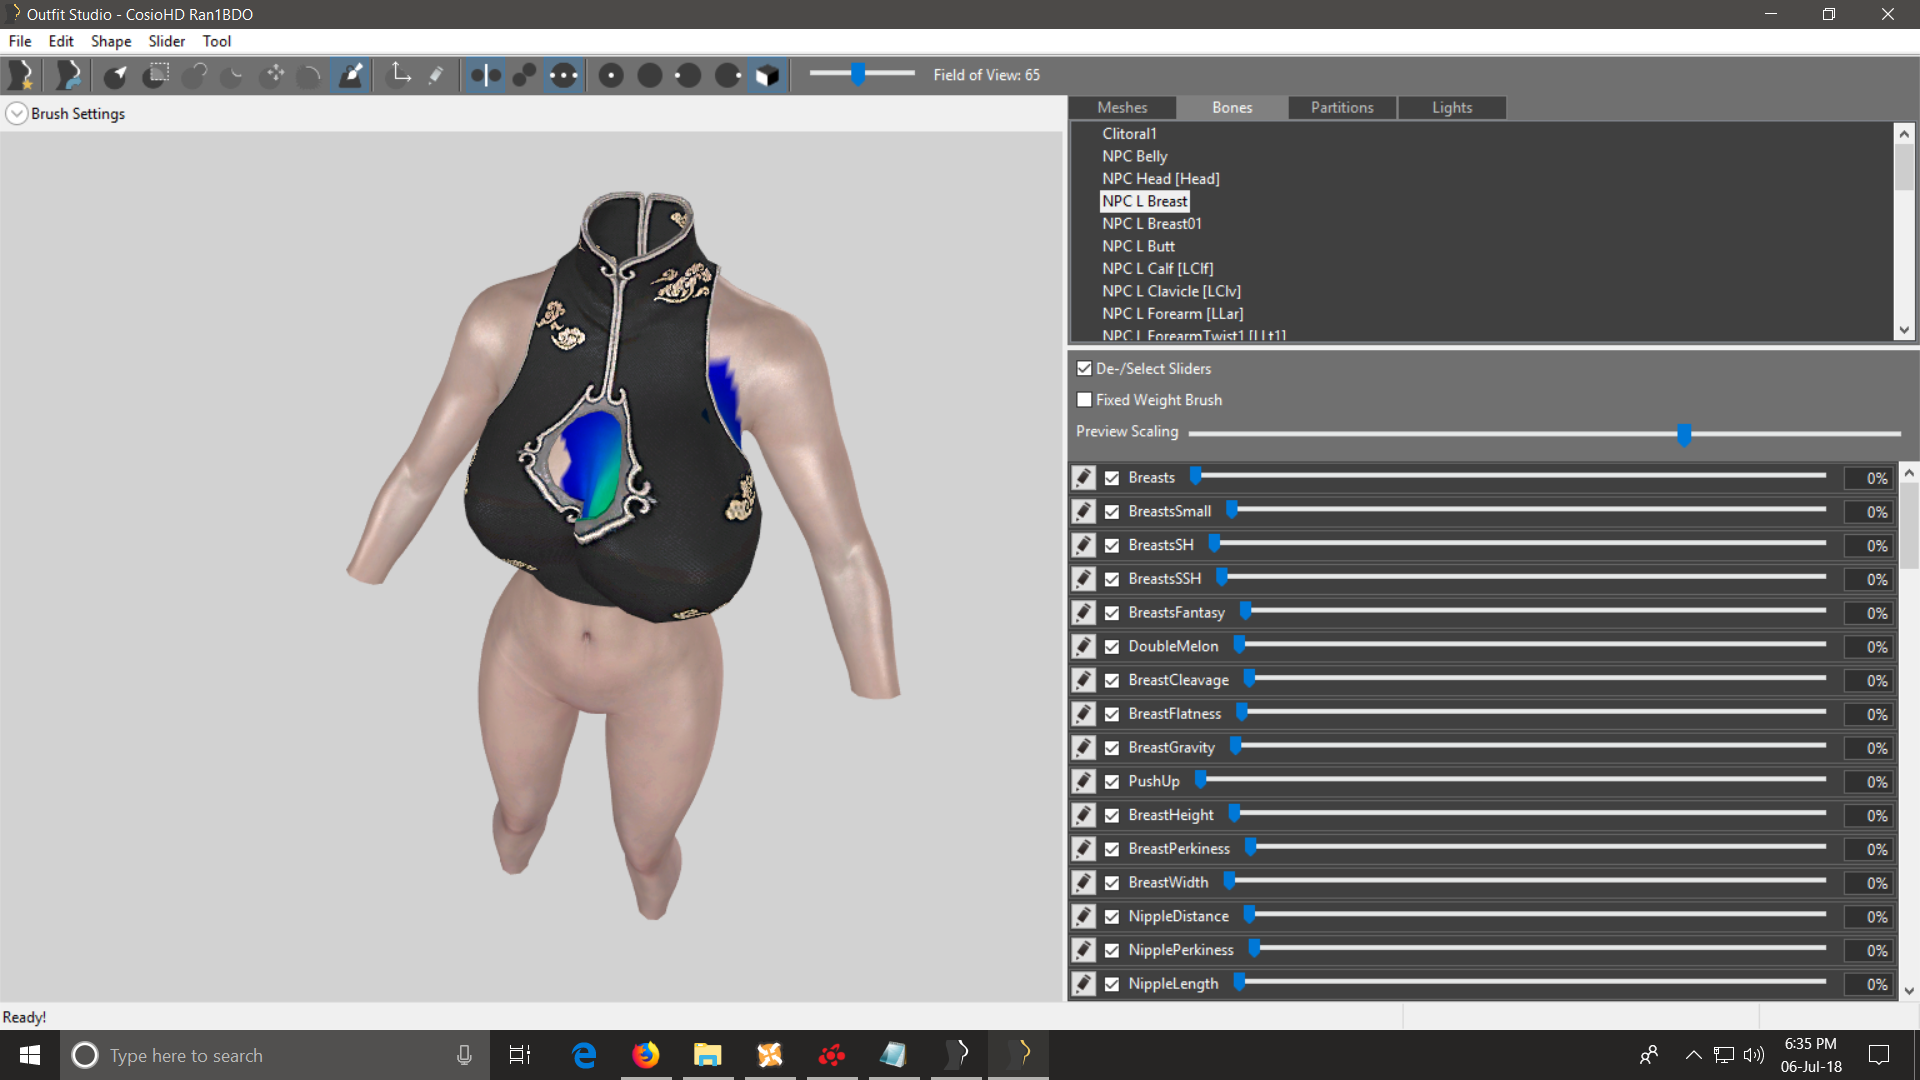Select NPC L Butt bone
The width and height of the screenshot is (1920, 1080).
click(x=1138, y=246)
